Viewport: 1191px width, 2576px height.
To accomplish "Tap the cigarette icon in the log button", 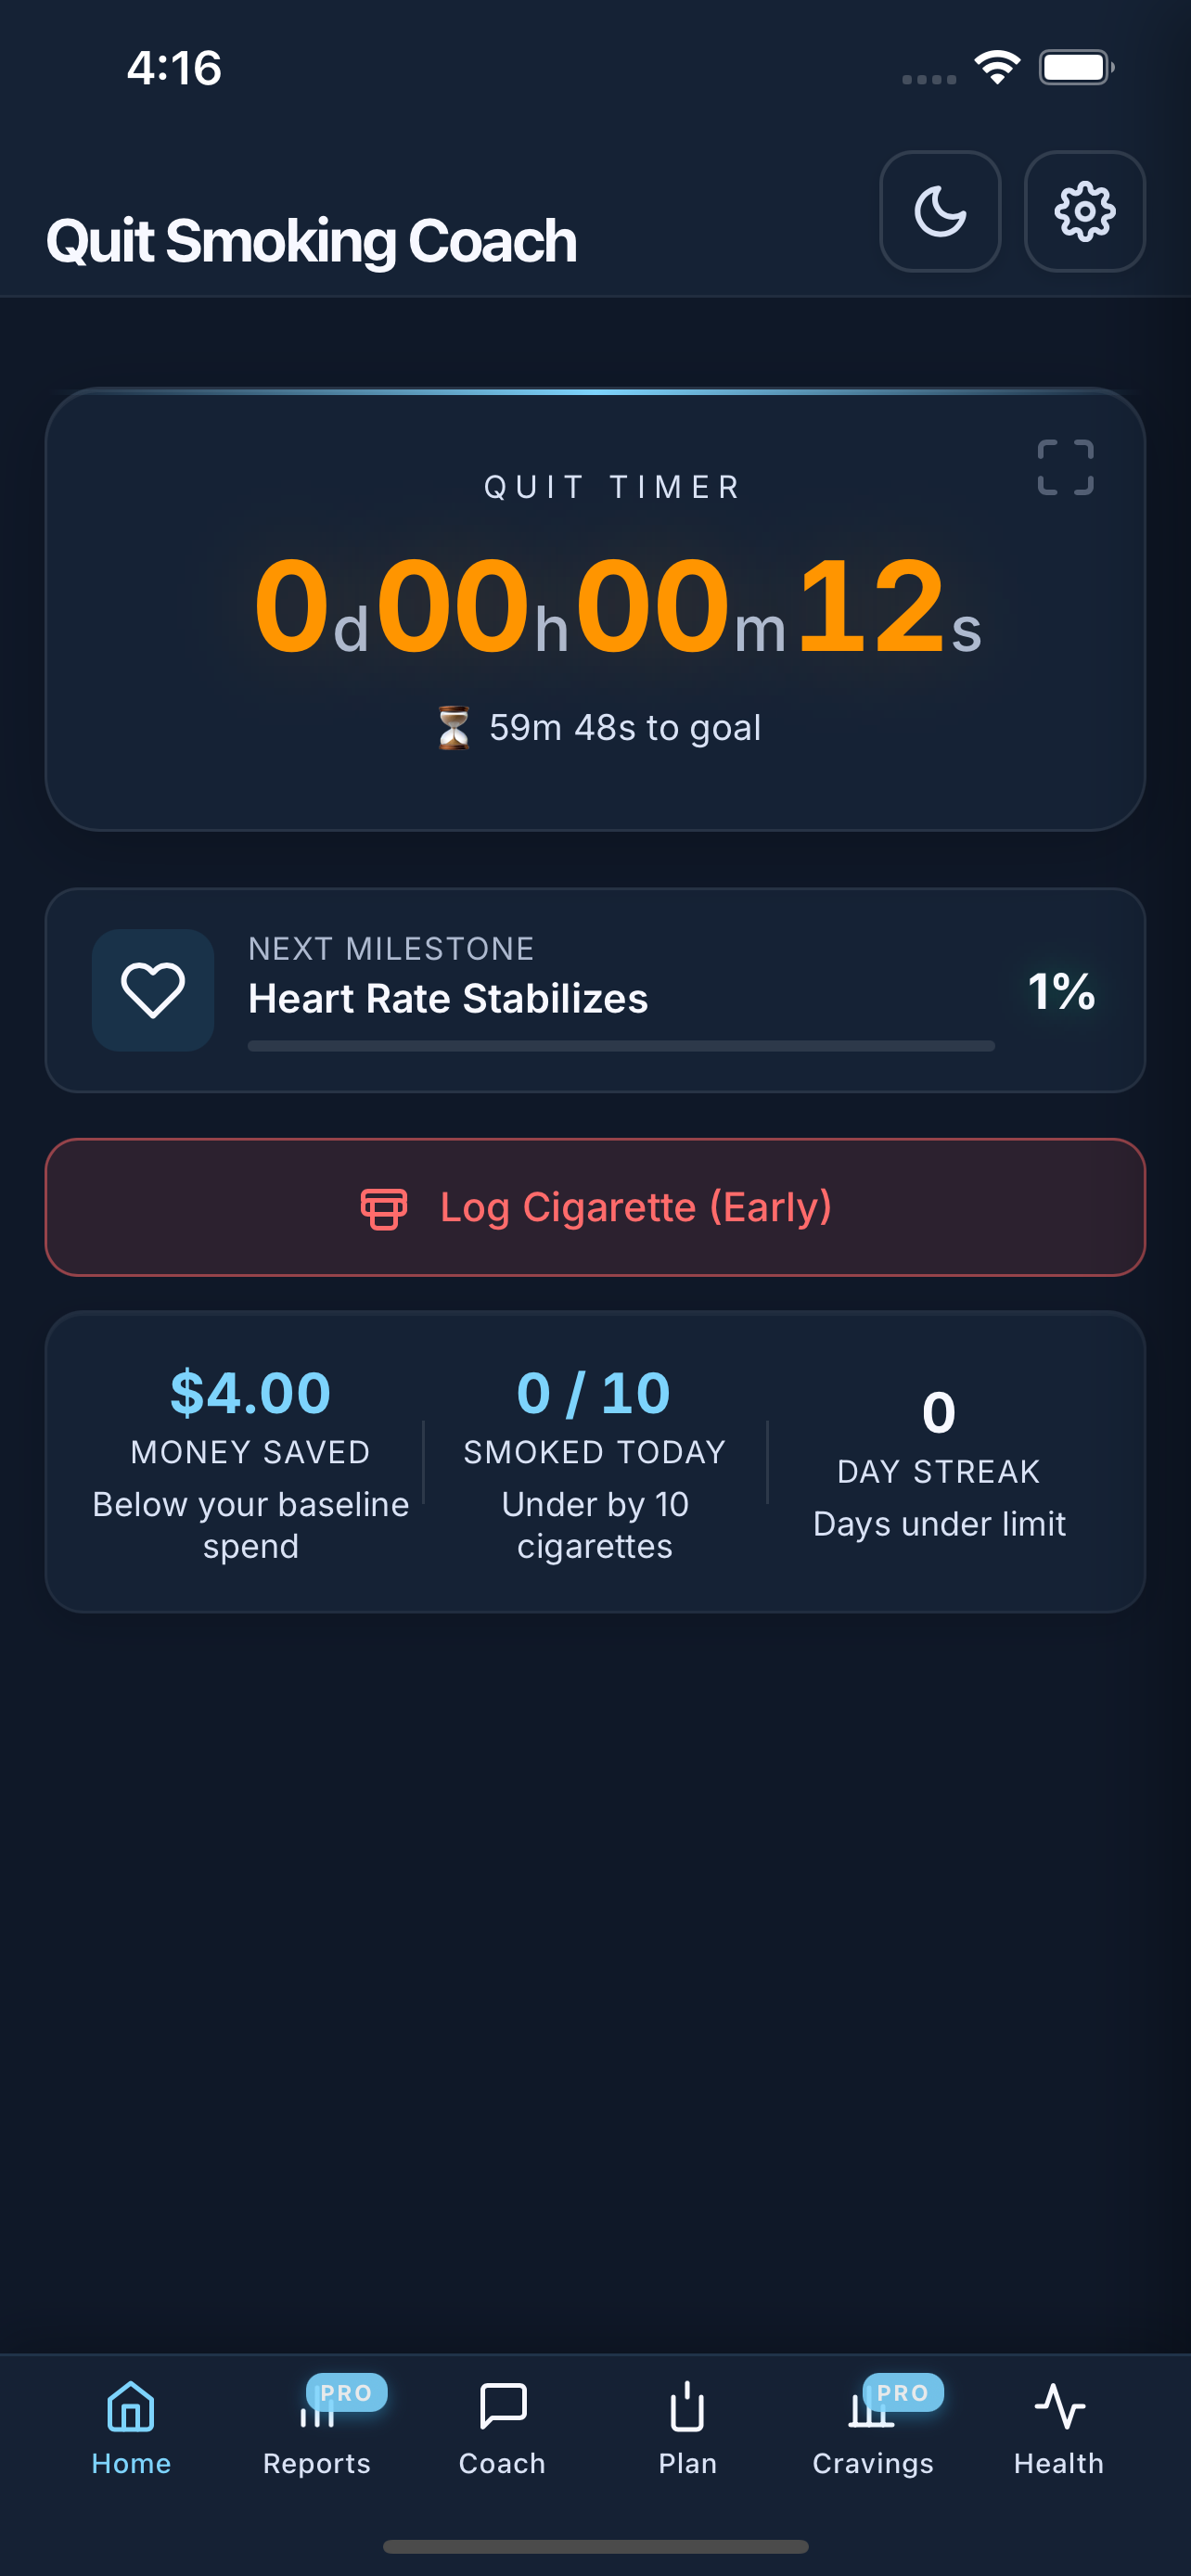I will point(384,1208).
